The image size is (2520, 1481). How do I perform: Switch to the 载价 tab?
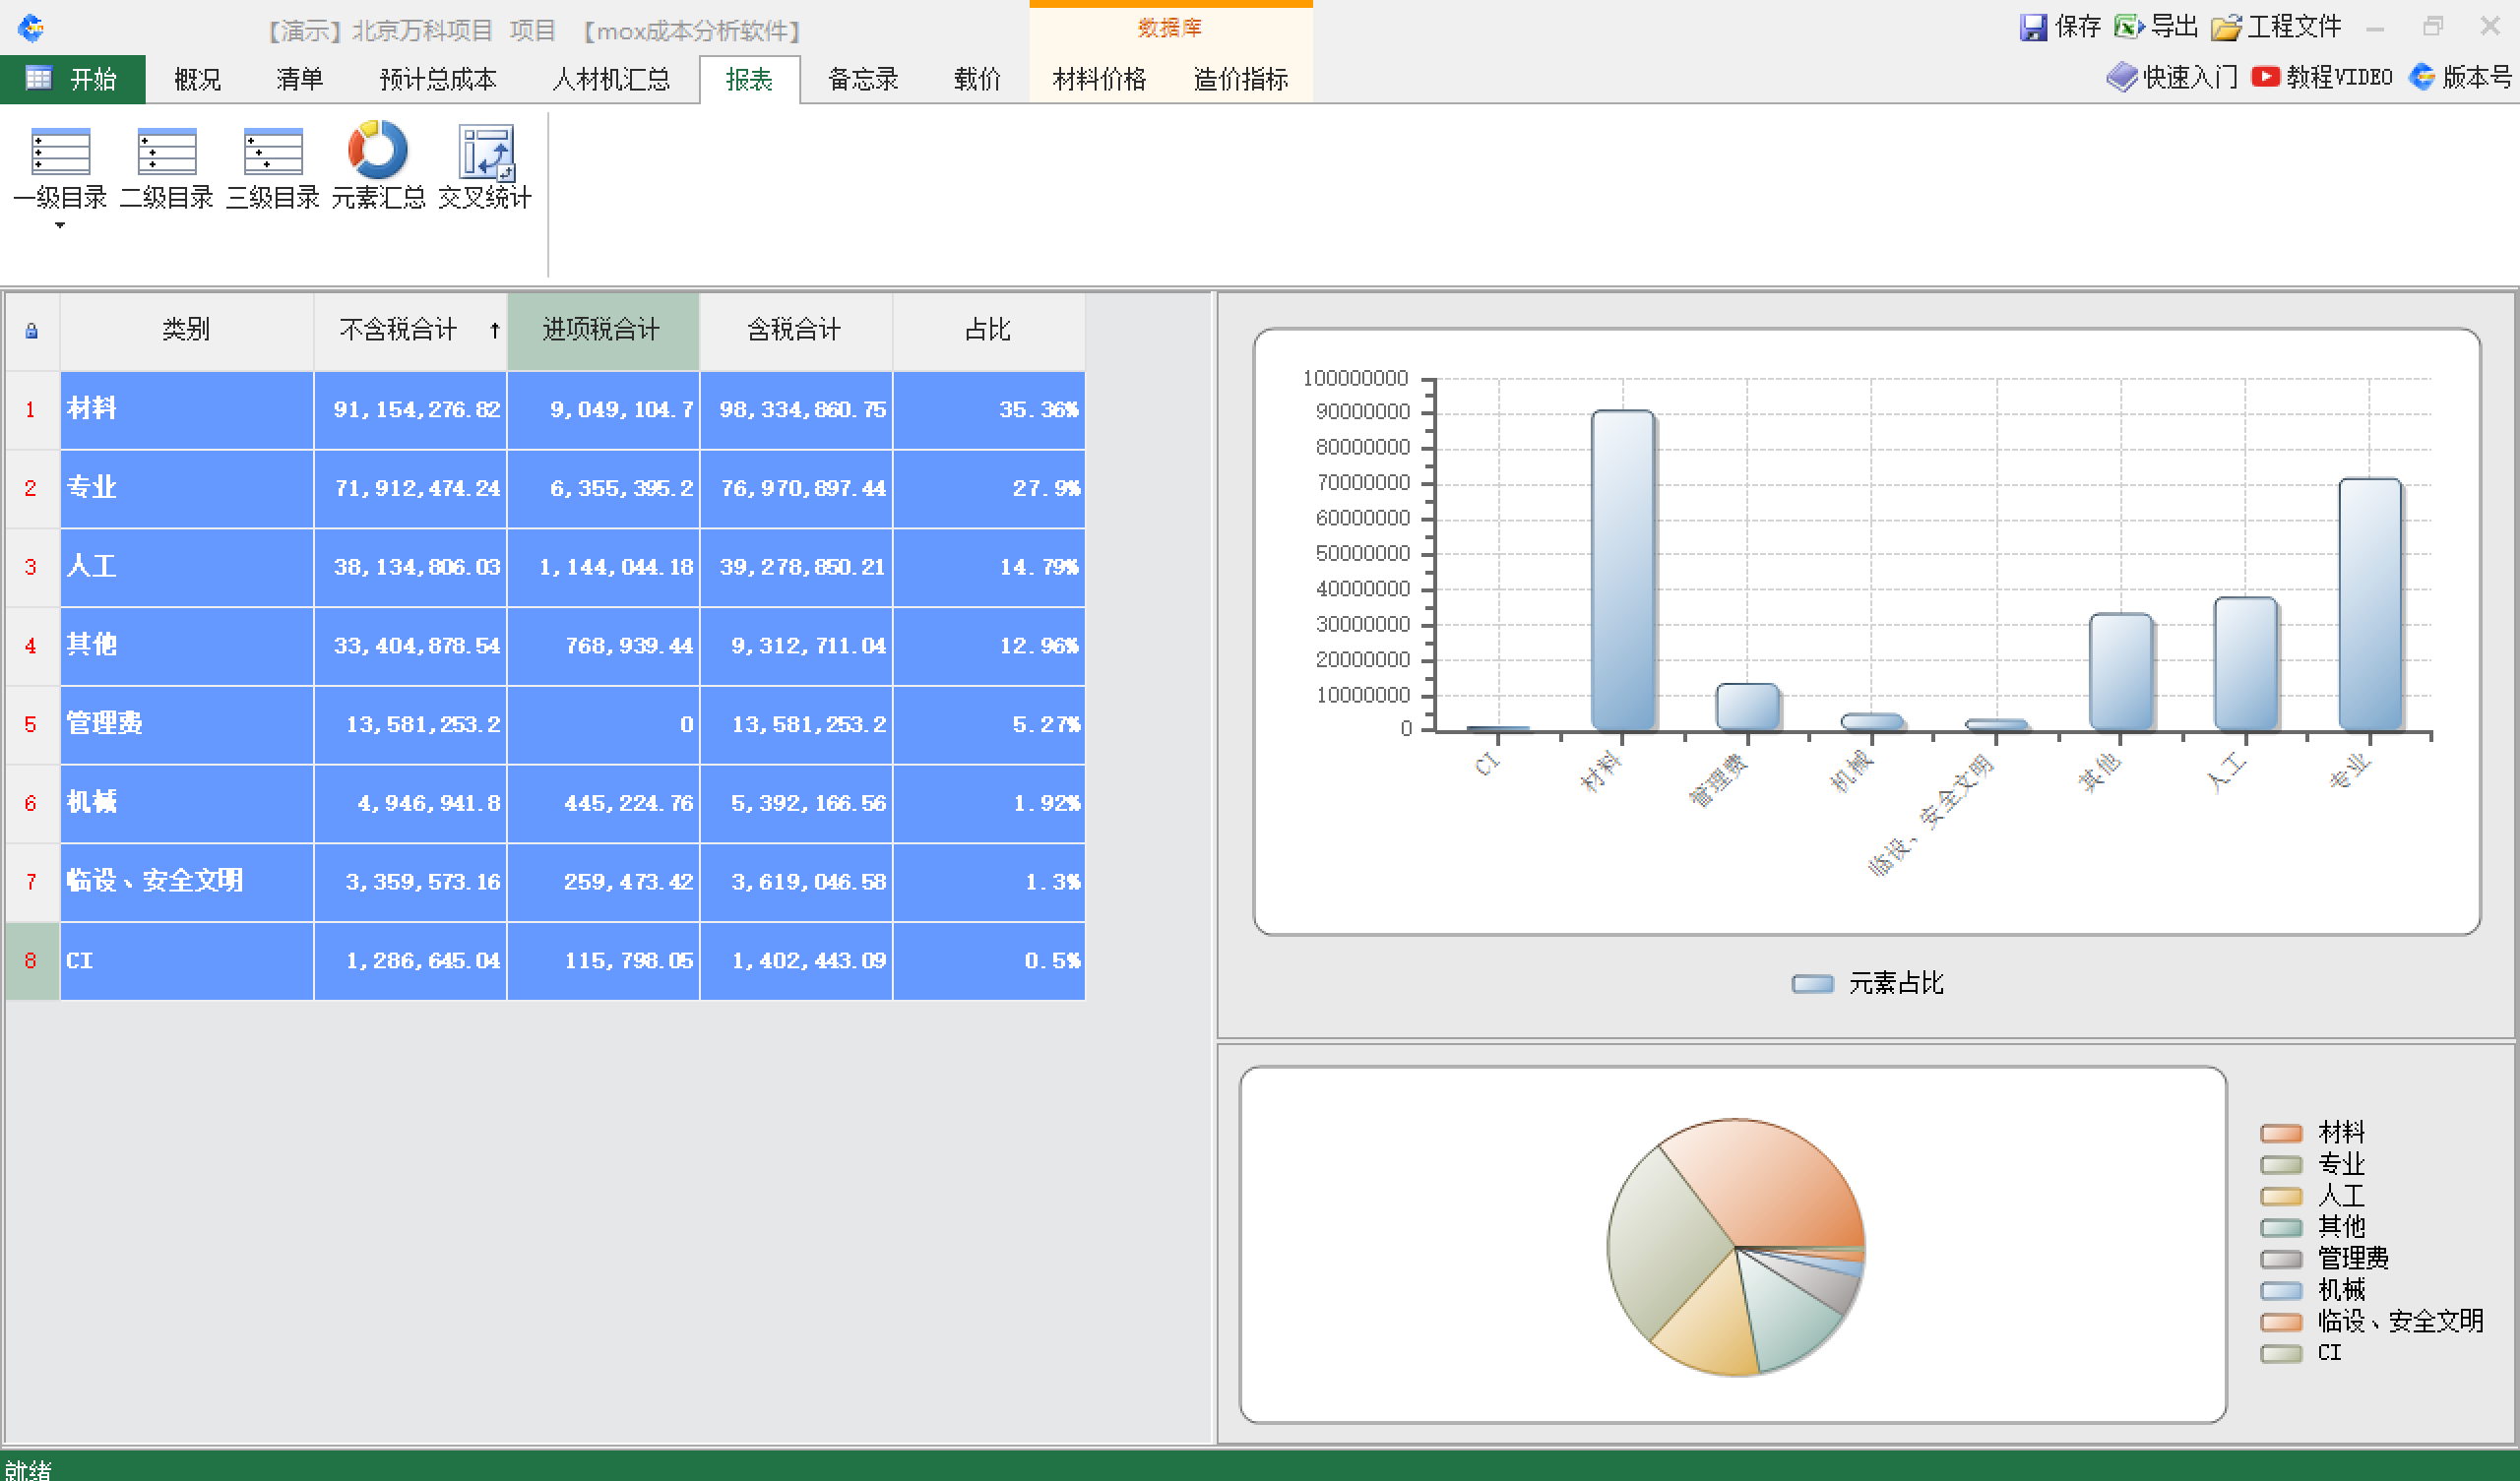[x=977, y=79]
